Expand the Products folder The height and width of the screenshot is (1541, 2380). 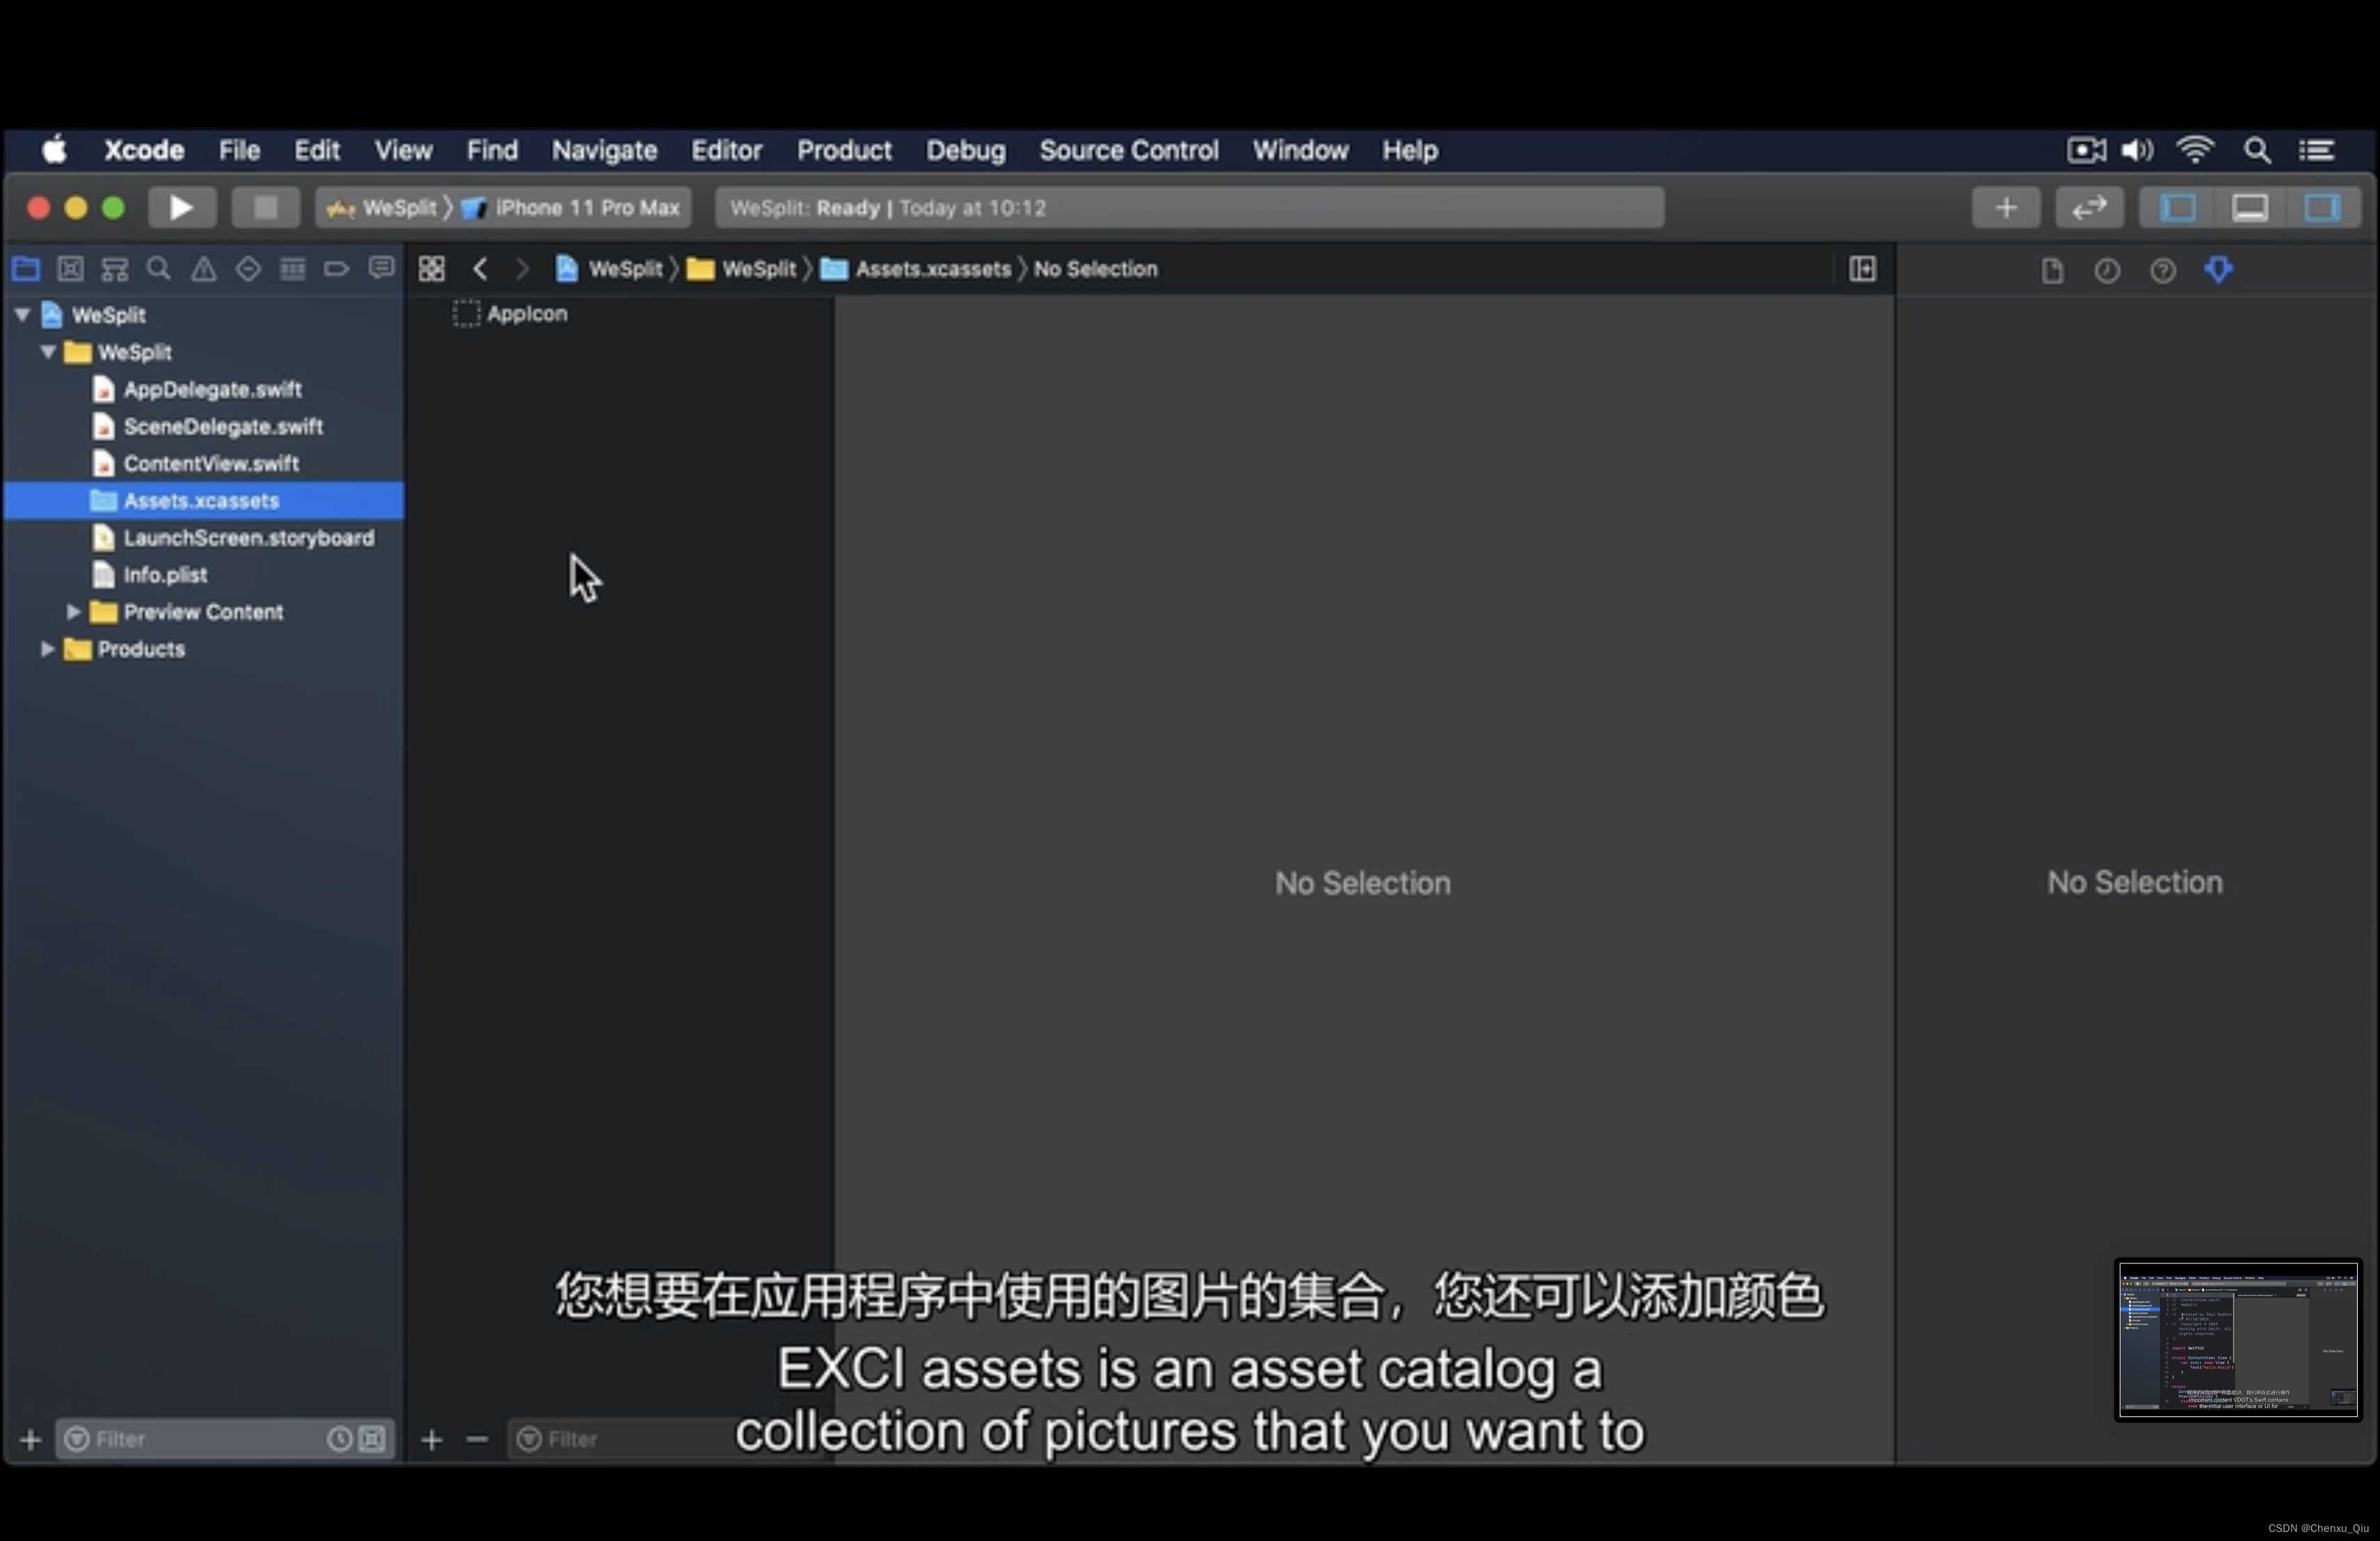tap(47, 649)
